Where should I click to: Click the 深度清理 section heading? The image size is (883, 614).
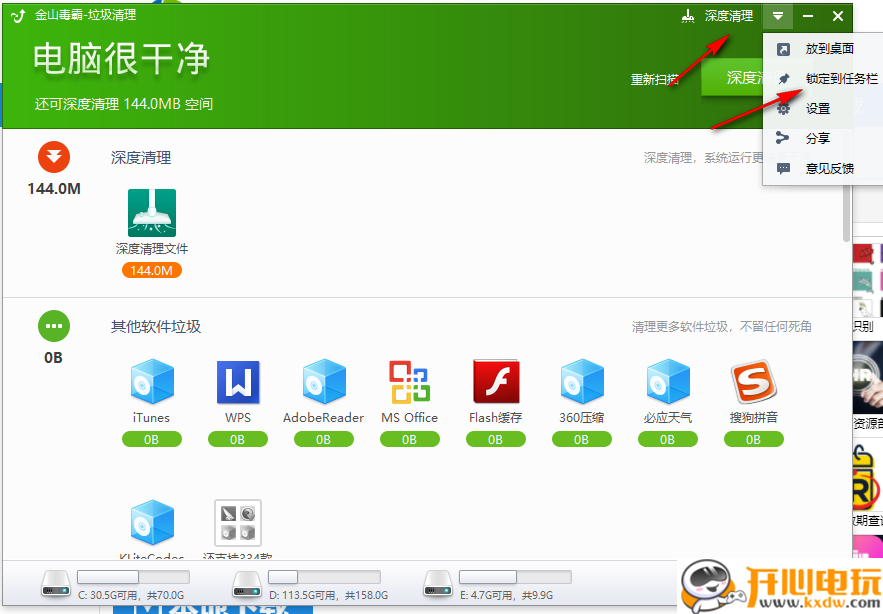click(141, 158)
